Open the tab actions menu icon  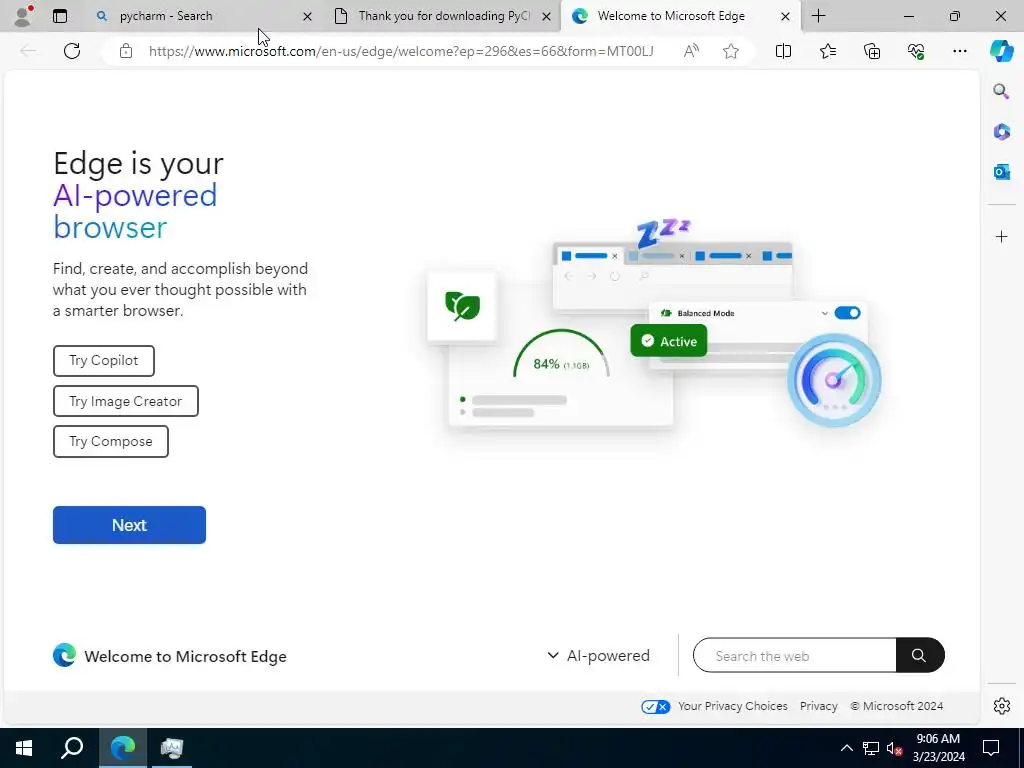point(59,16)
